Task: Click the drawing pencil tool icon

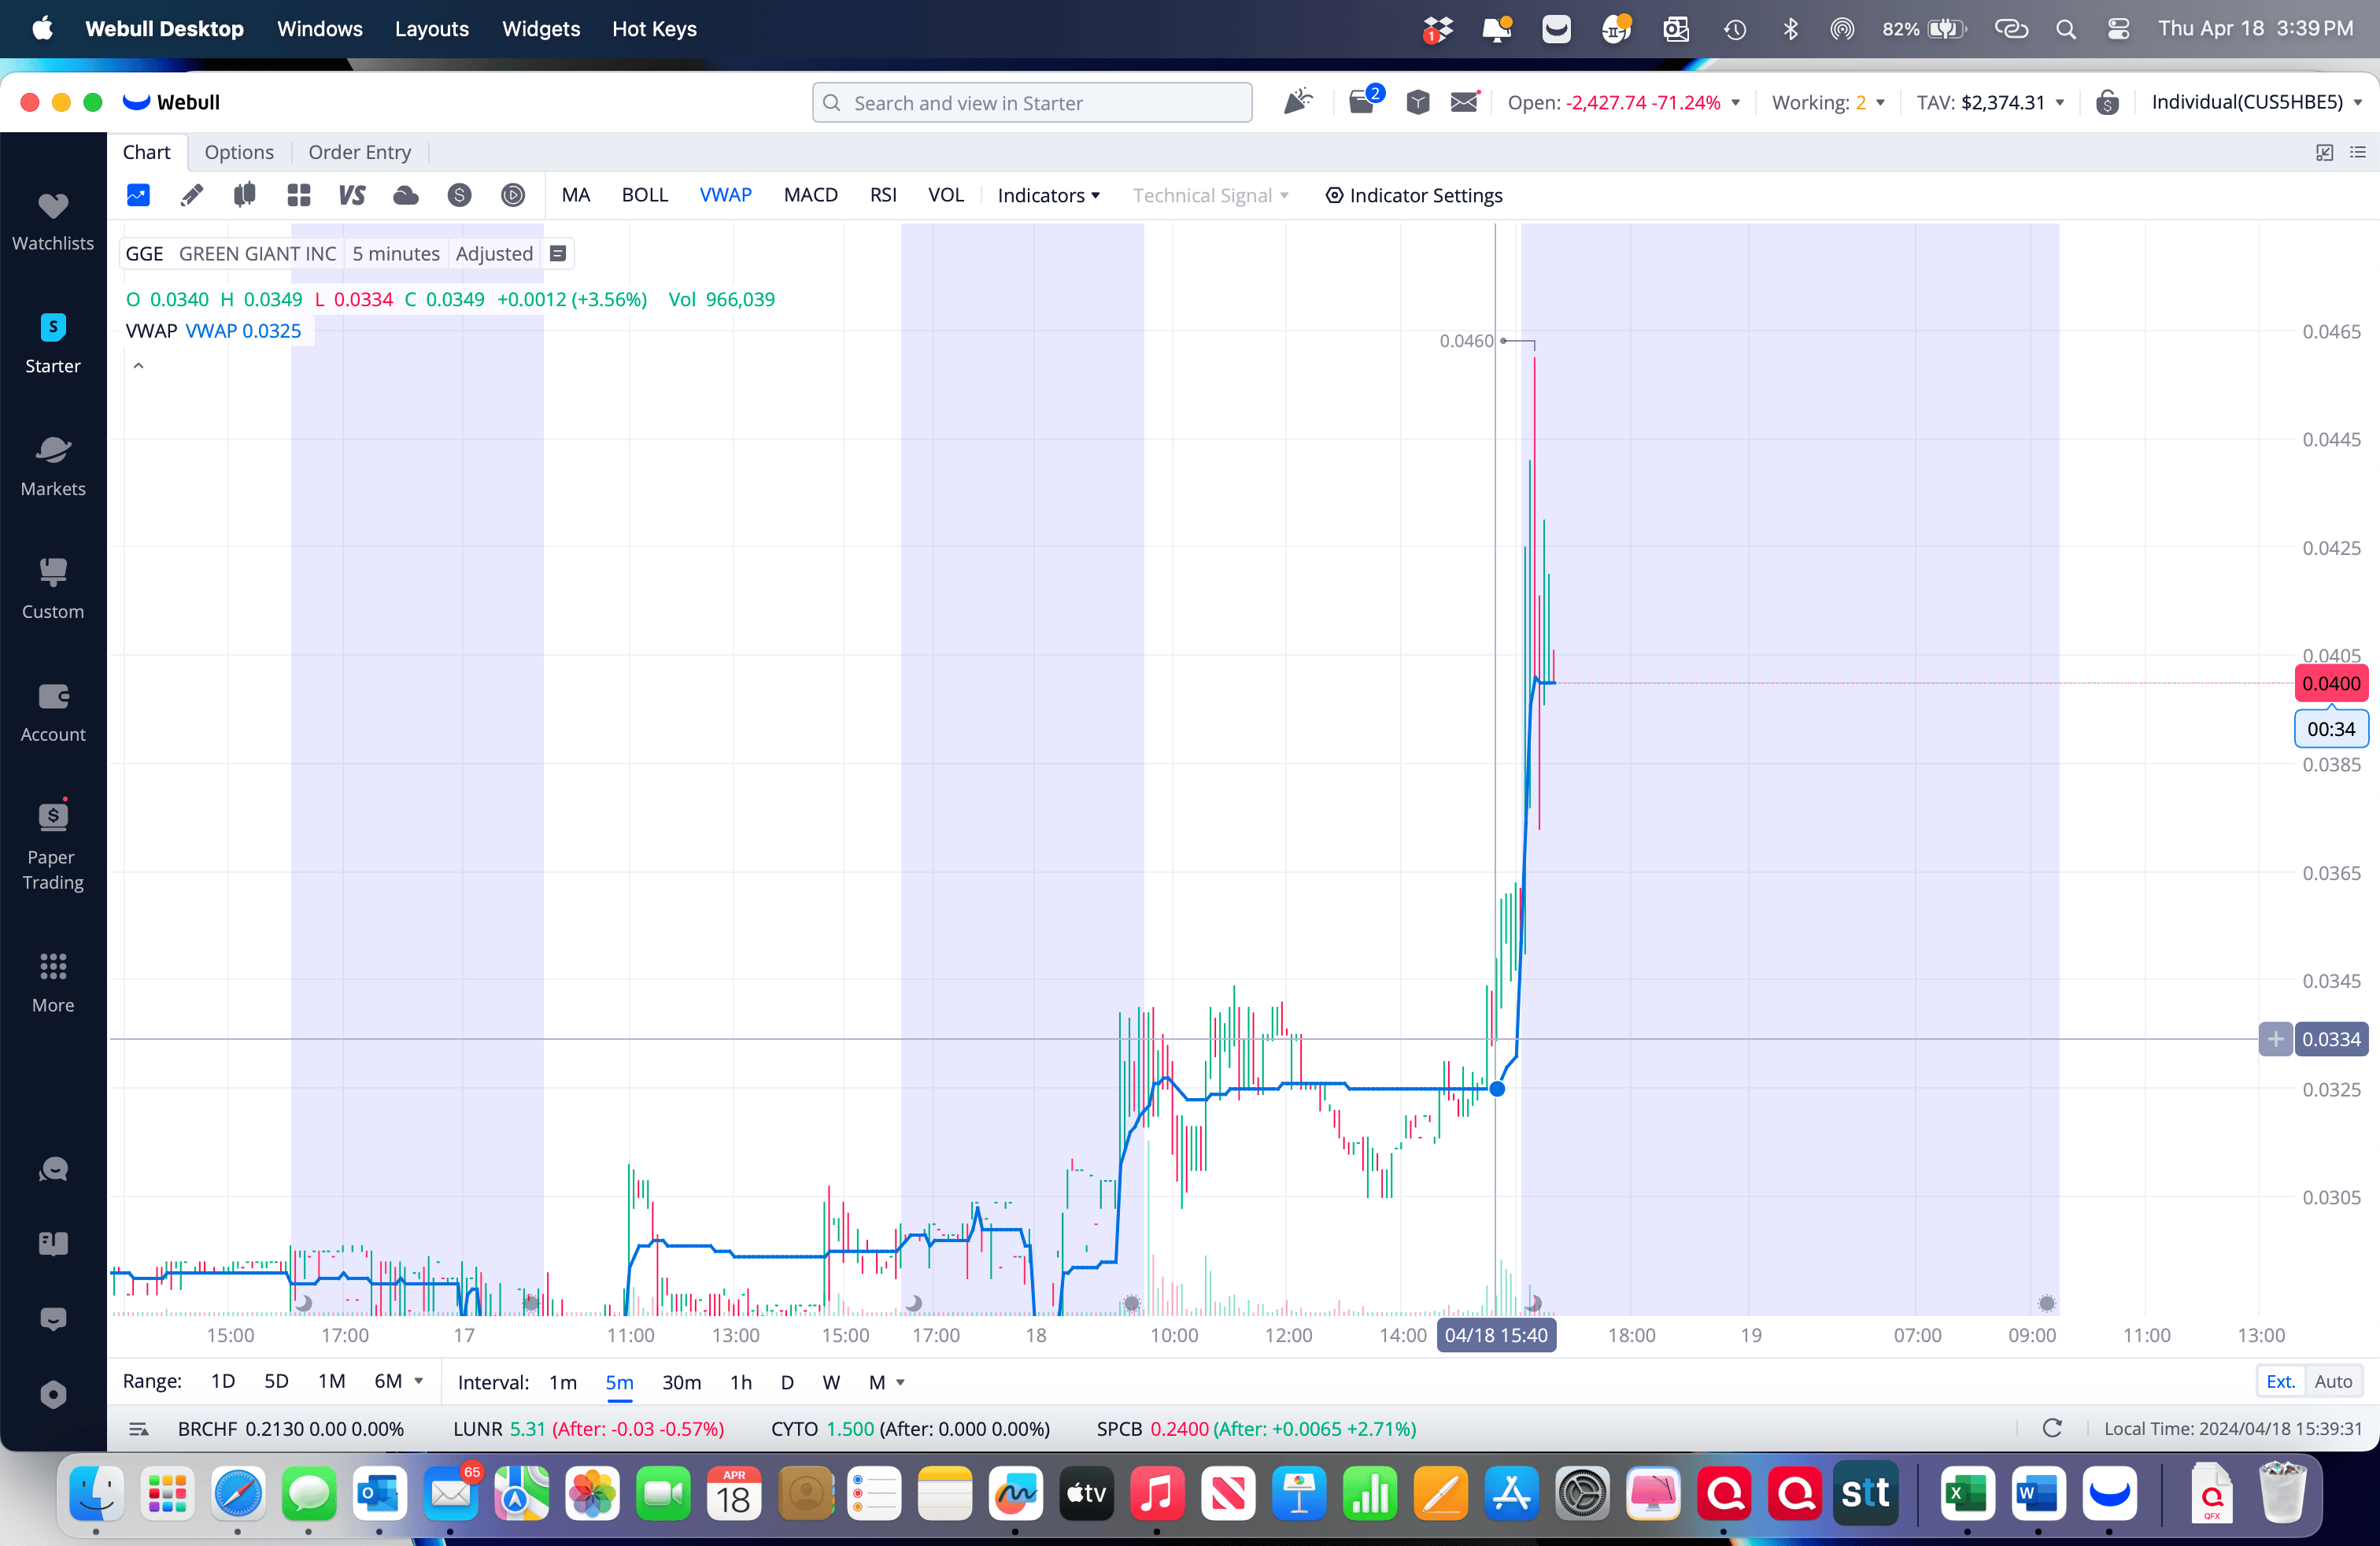Action: (191, 195)
